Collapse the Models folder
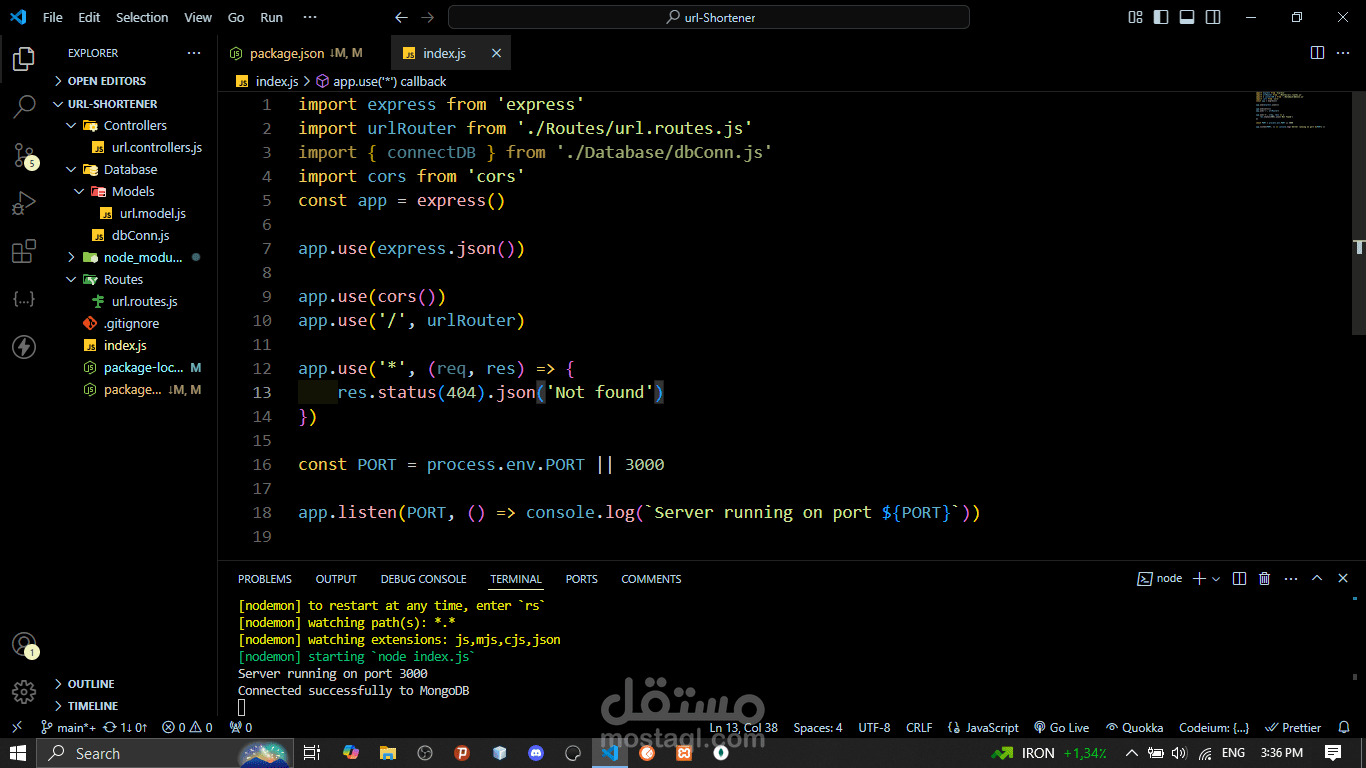 pos(79,191)
